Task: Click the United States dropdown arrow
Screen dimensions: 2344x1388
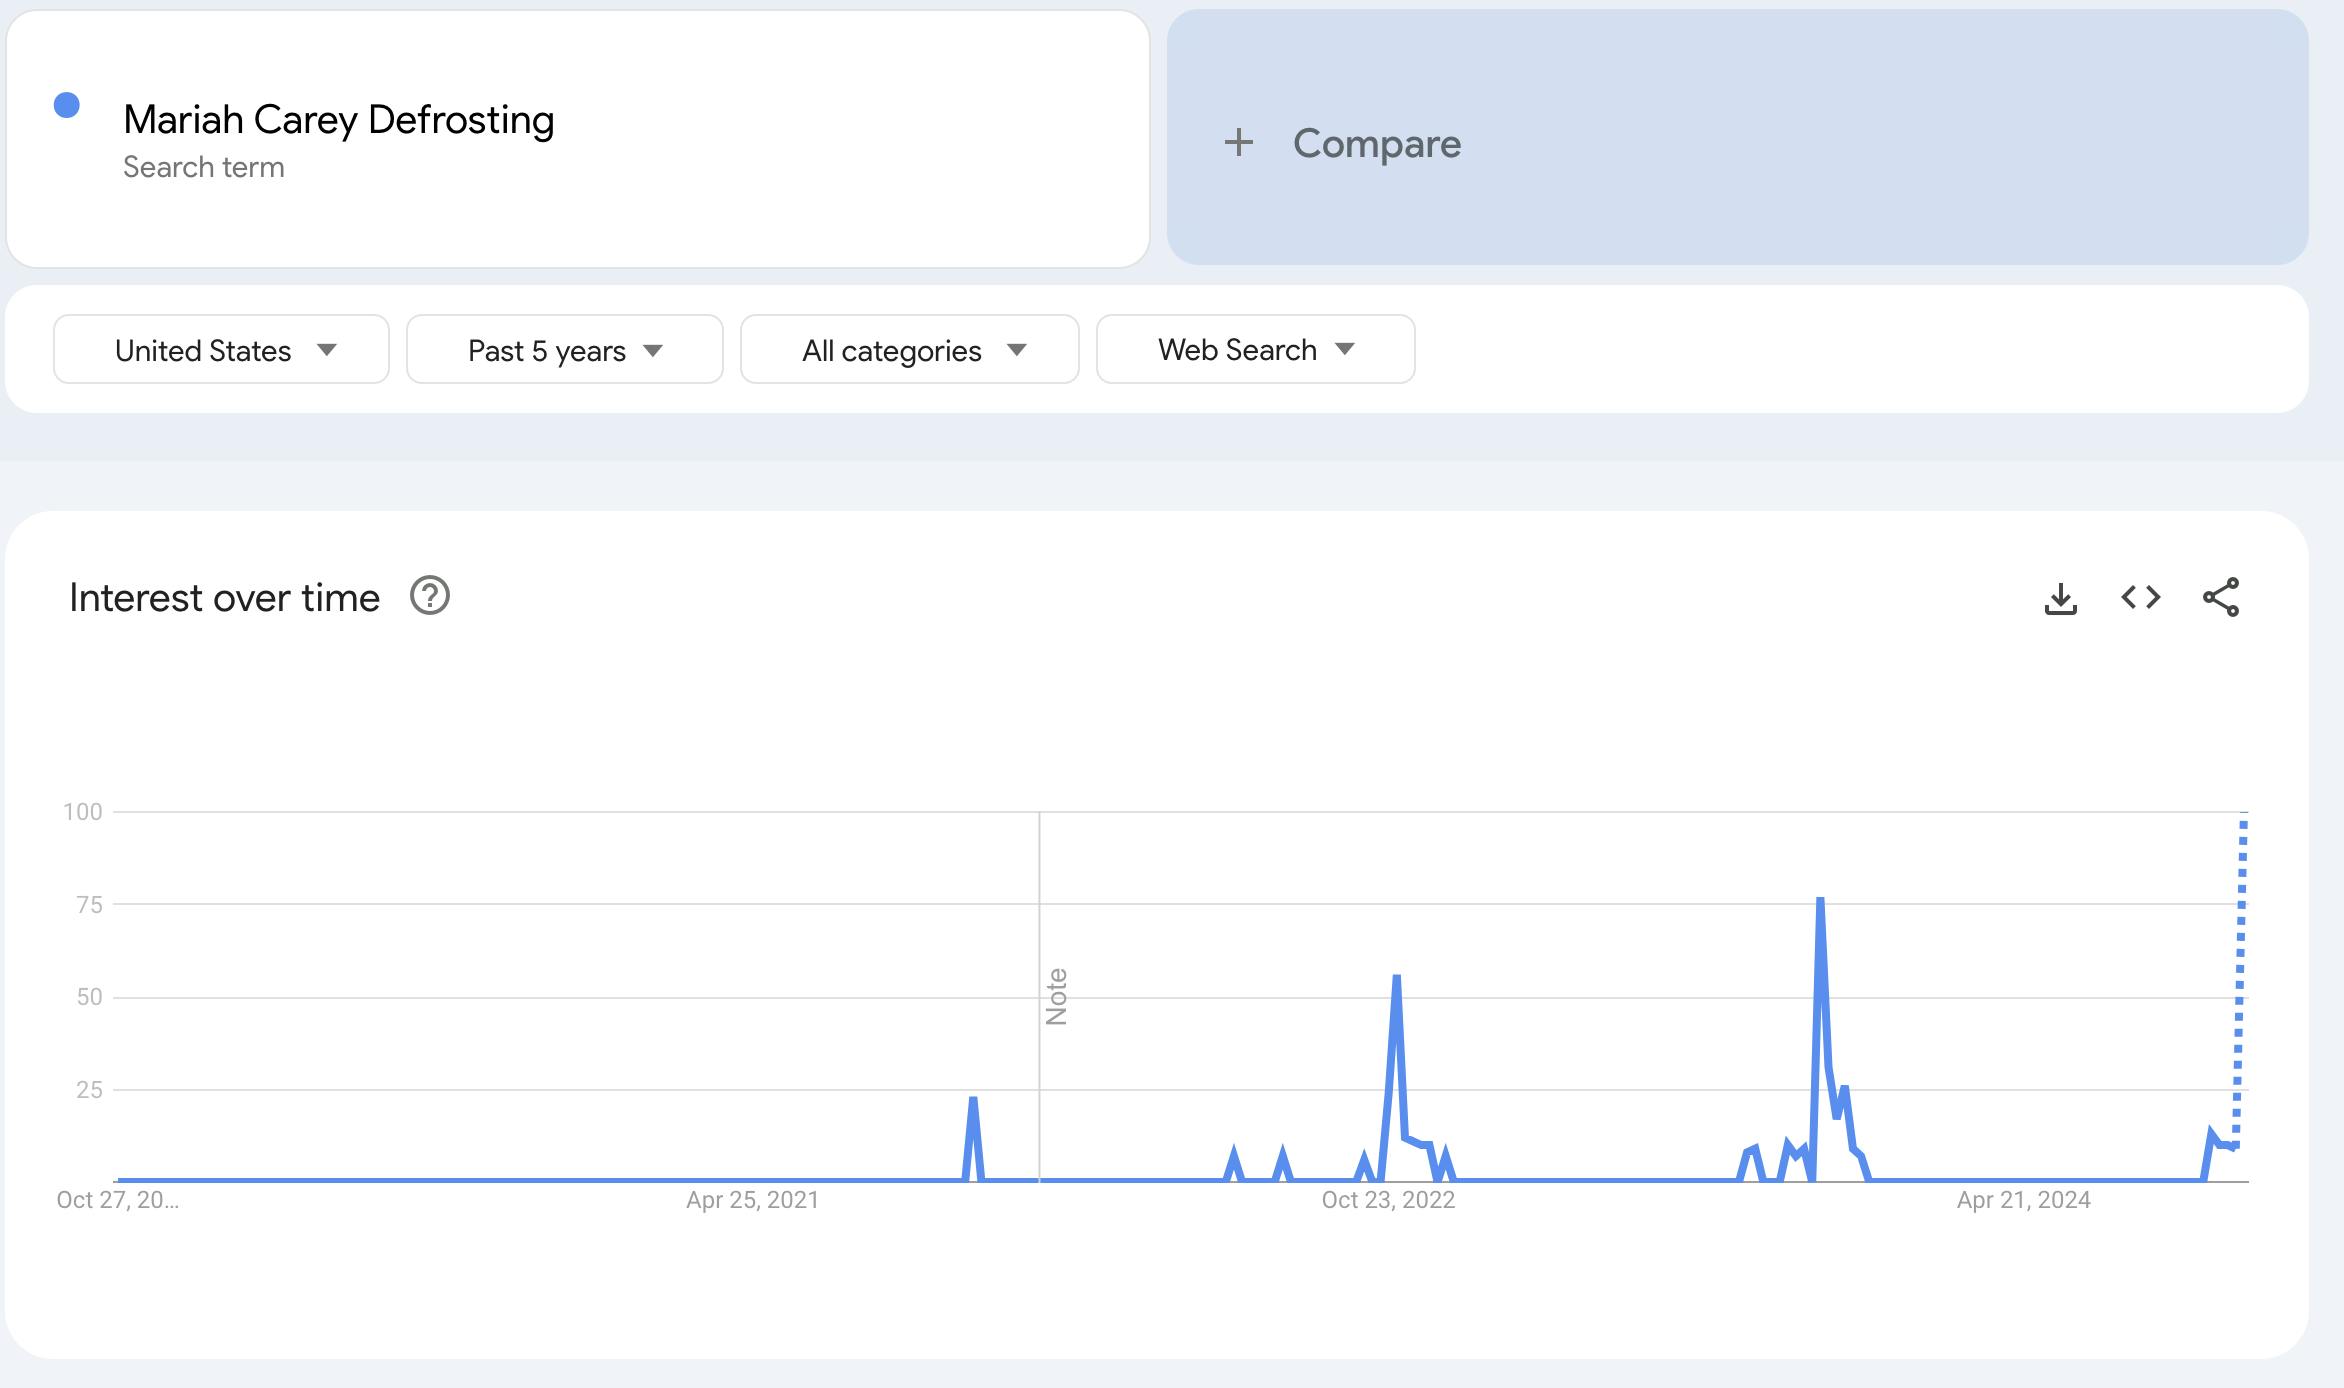Action: pyautogui.click(x=330, y=349)
